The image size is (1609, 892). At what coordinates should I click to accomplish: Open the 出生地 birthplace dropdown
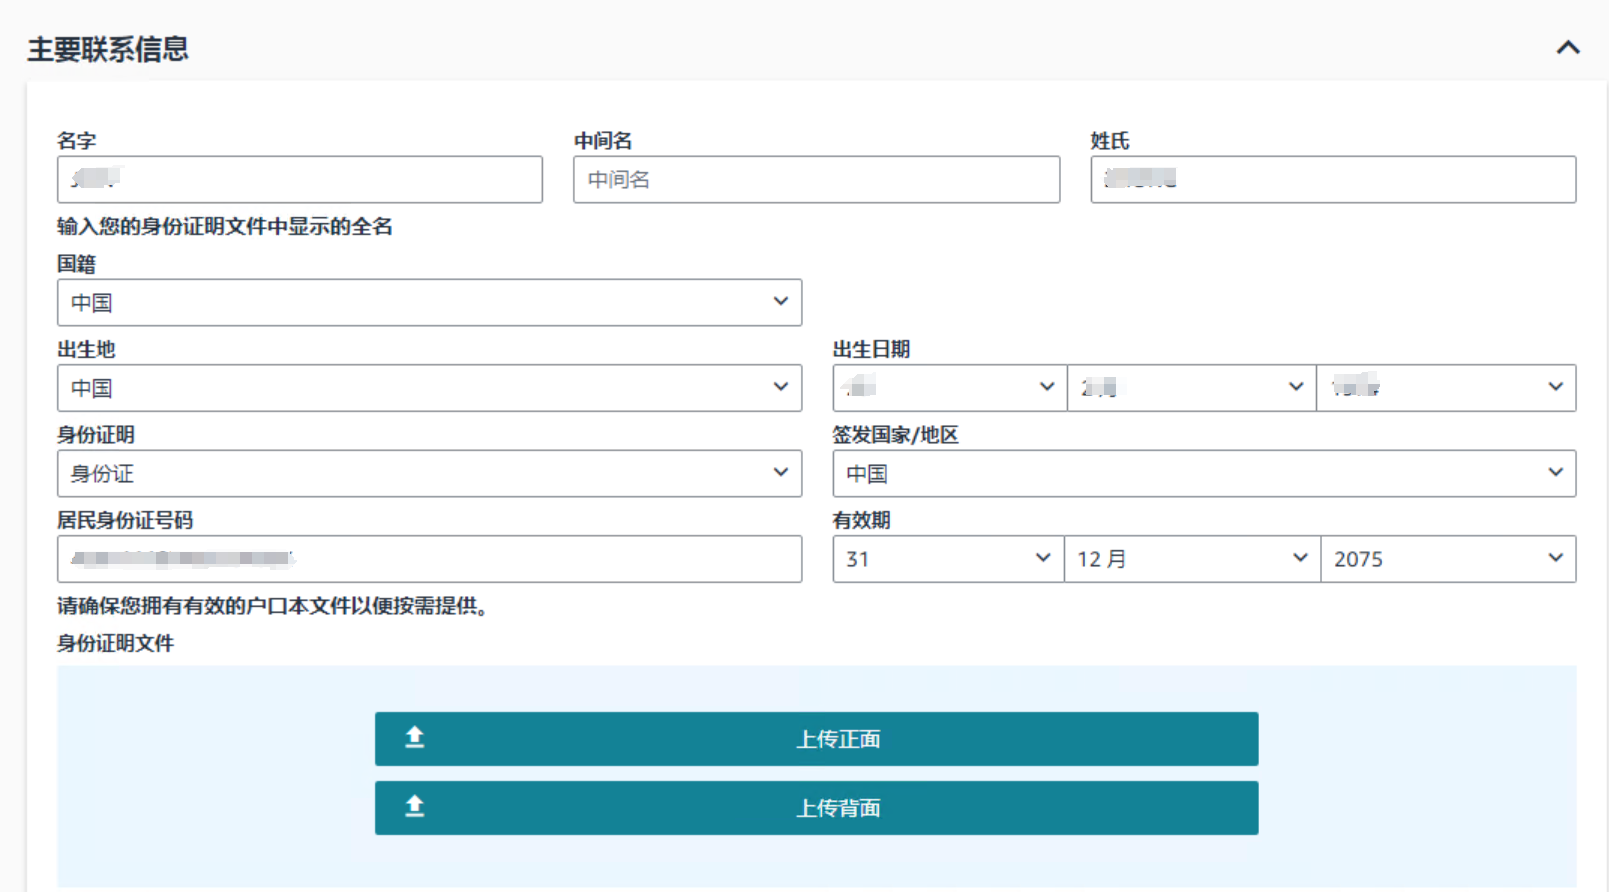(x=429, y=388)
